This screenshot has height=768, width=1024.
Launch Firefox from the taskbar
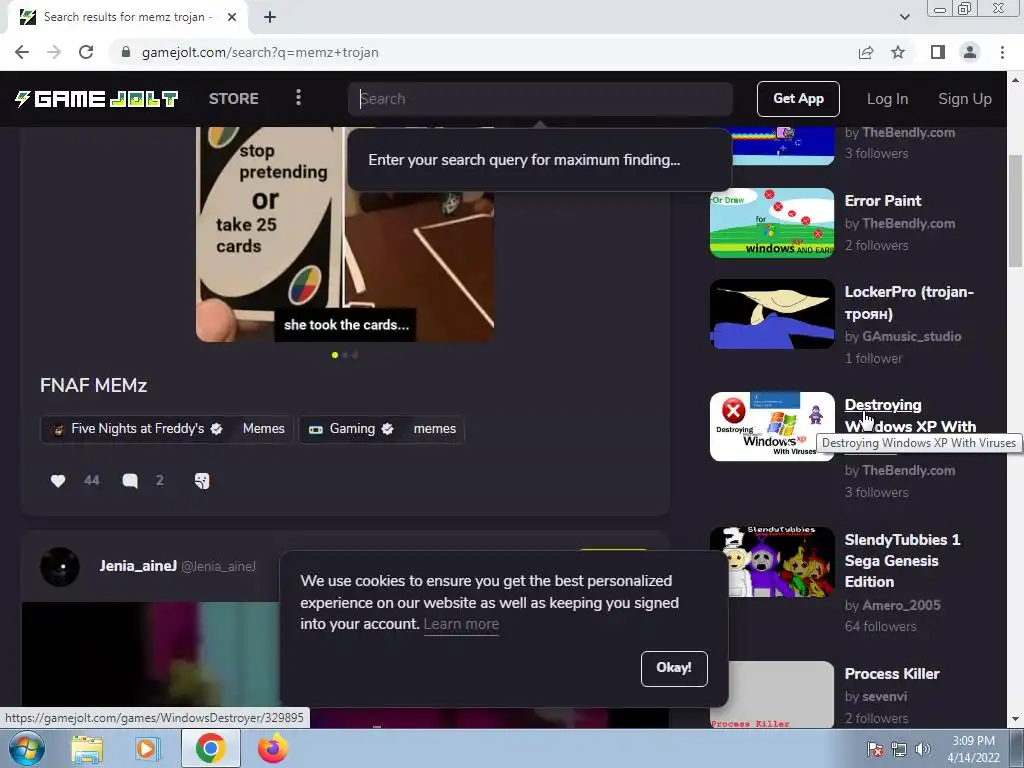click(x=272, y=748)
